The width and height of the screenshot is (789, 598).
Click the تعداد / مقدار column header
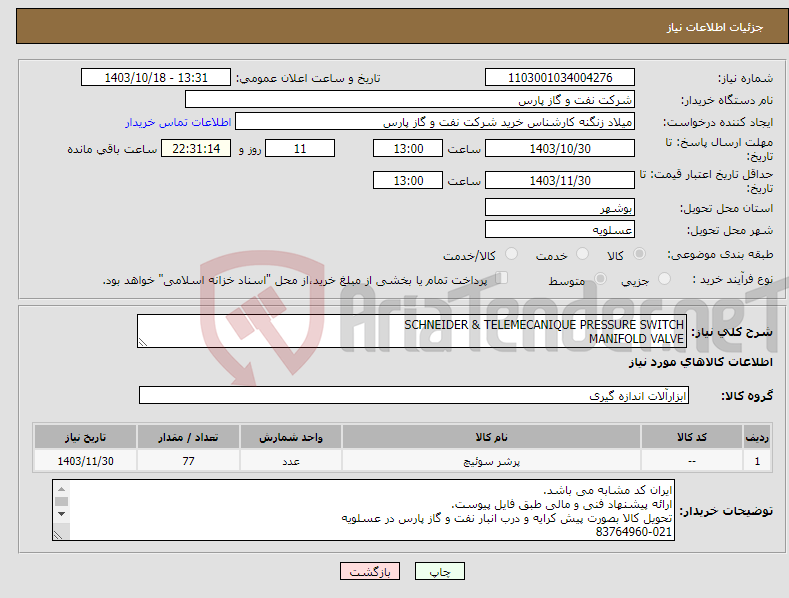click(x=188, y=437)
